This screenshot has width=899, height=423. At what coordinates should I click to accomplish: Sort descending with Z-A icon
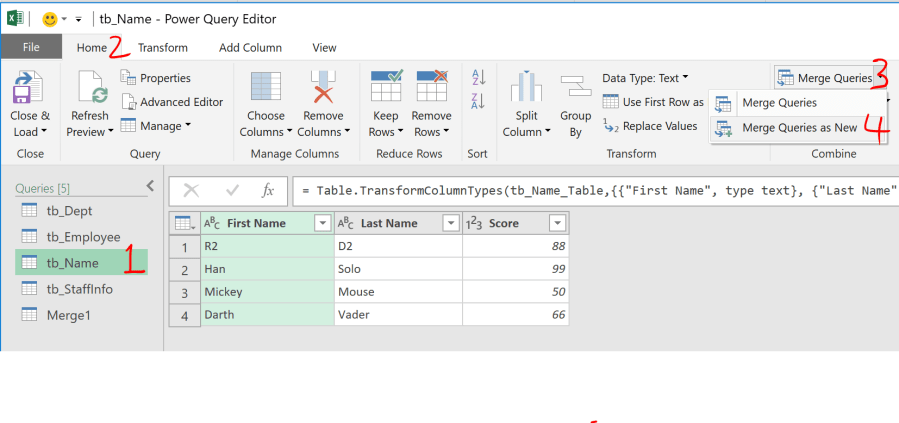478,100
